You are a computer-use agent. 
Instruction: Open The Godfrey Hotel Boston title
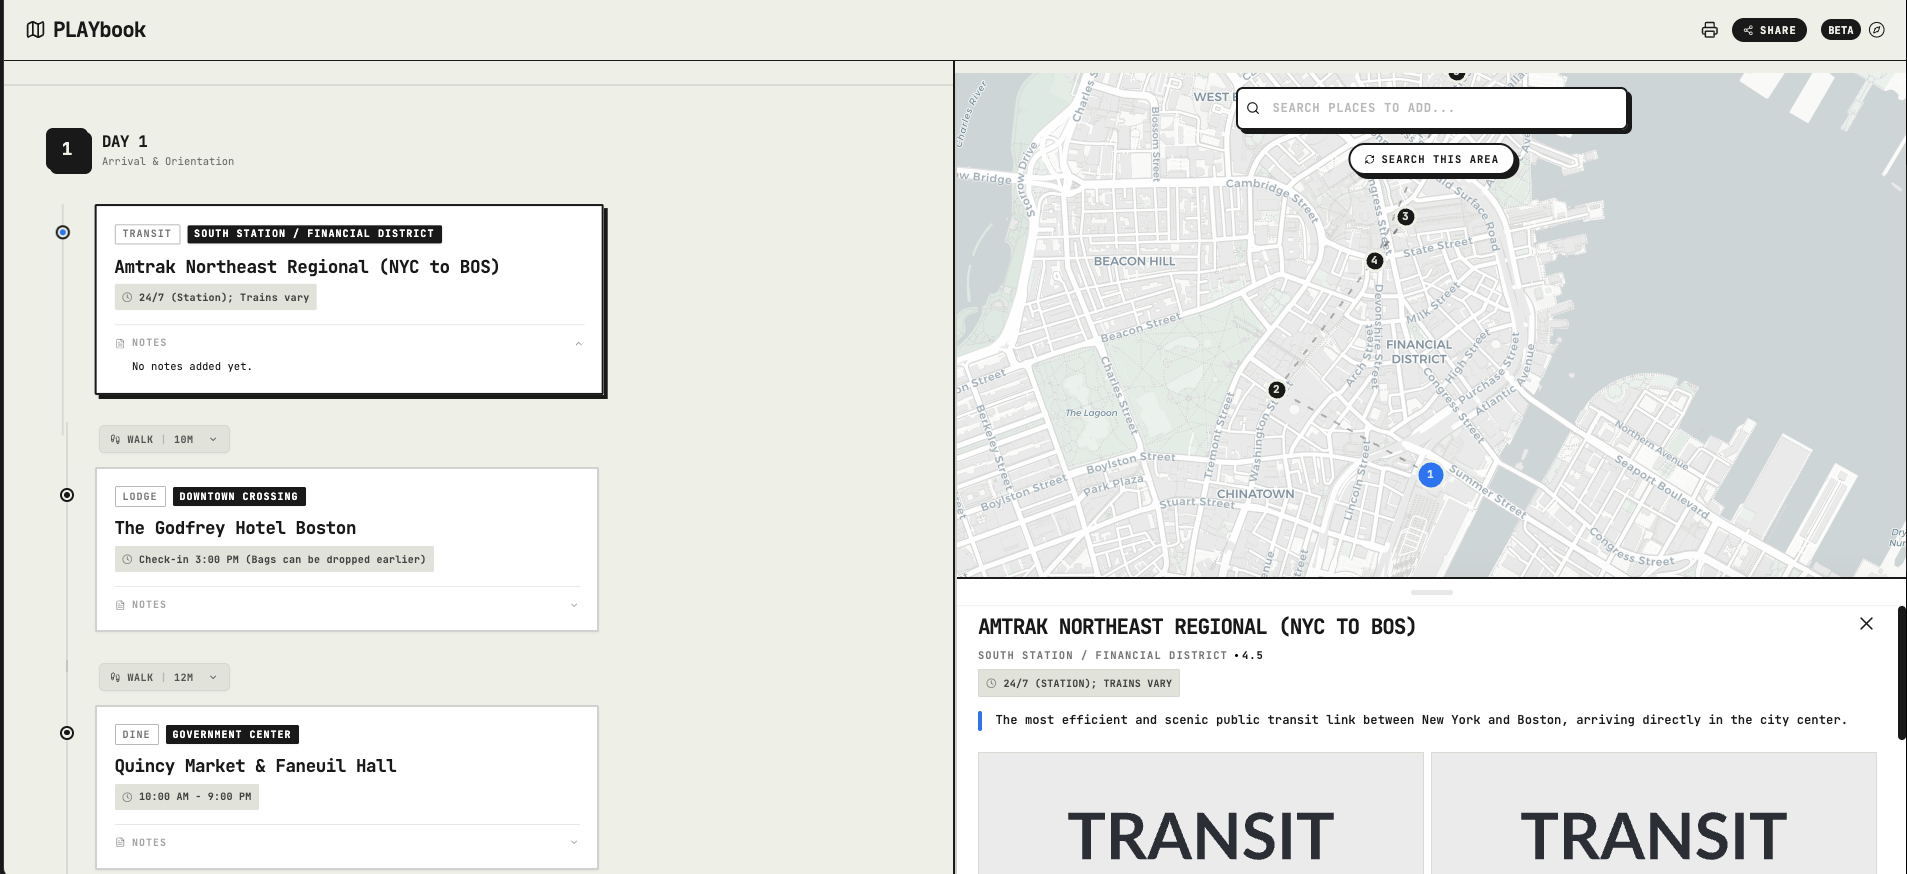(x=235, y=528)
